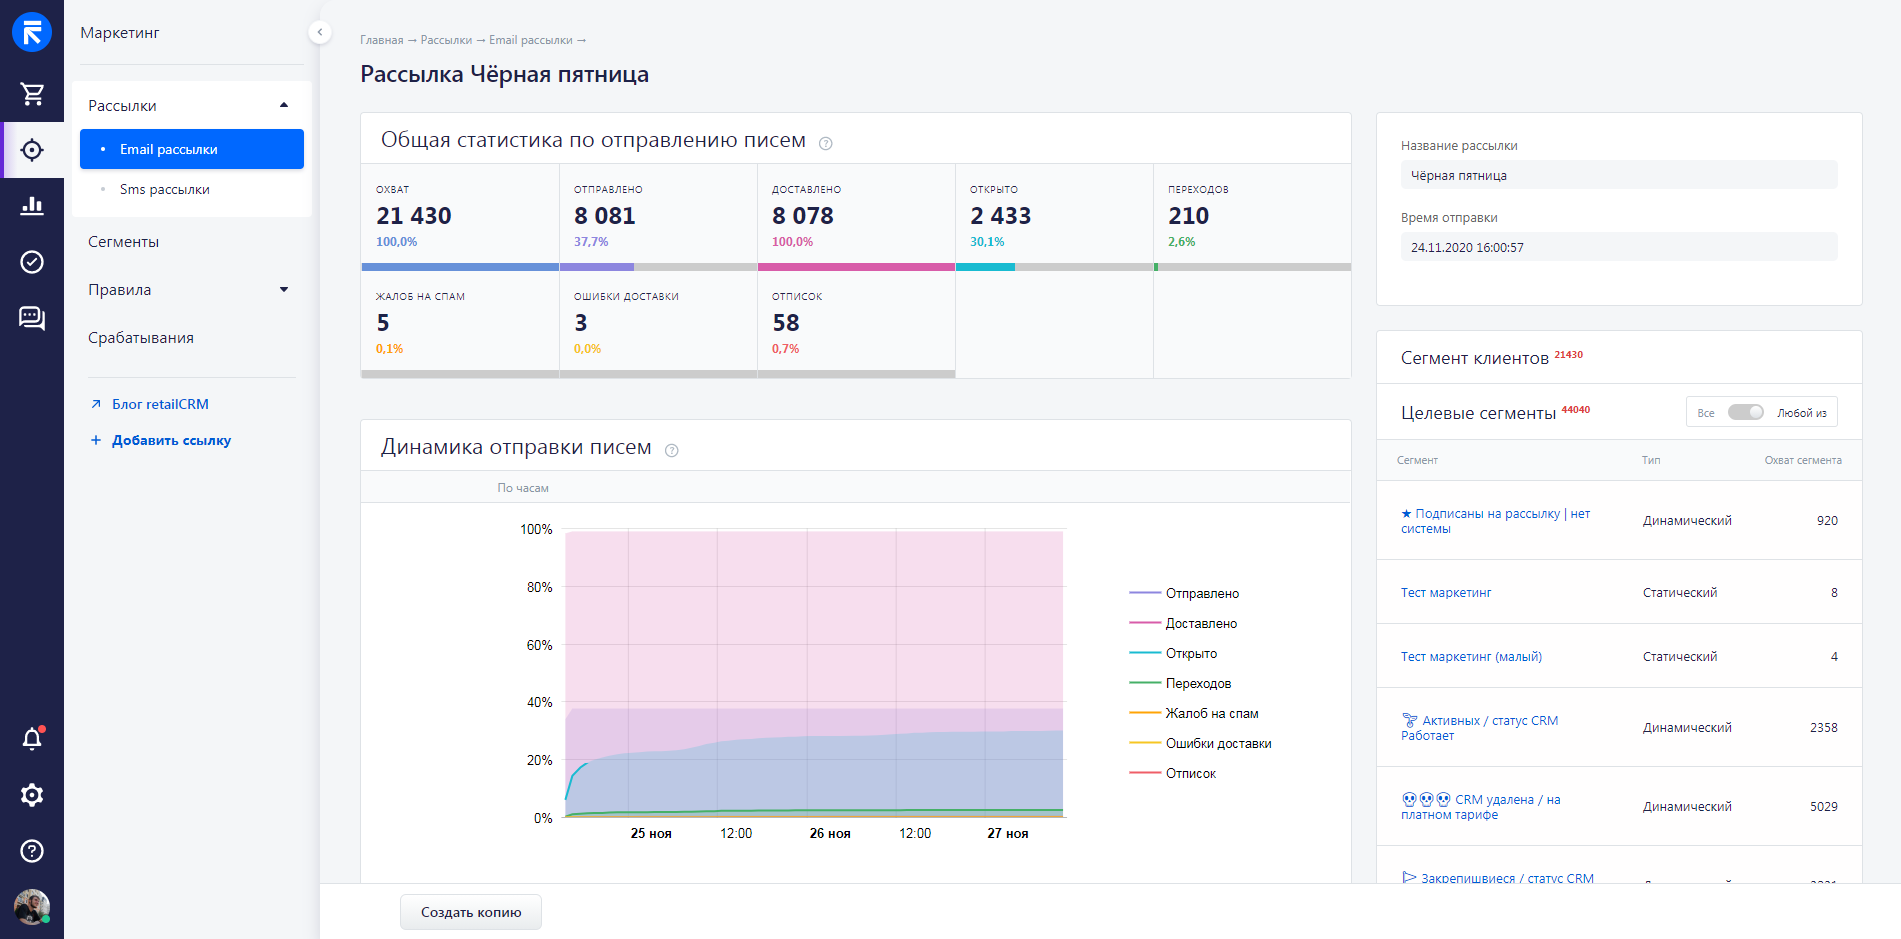Open help question mark icon

(x=32, y=851)
